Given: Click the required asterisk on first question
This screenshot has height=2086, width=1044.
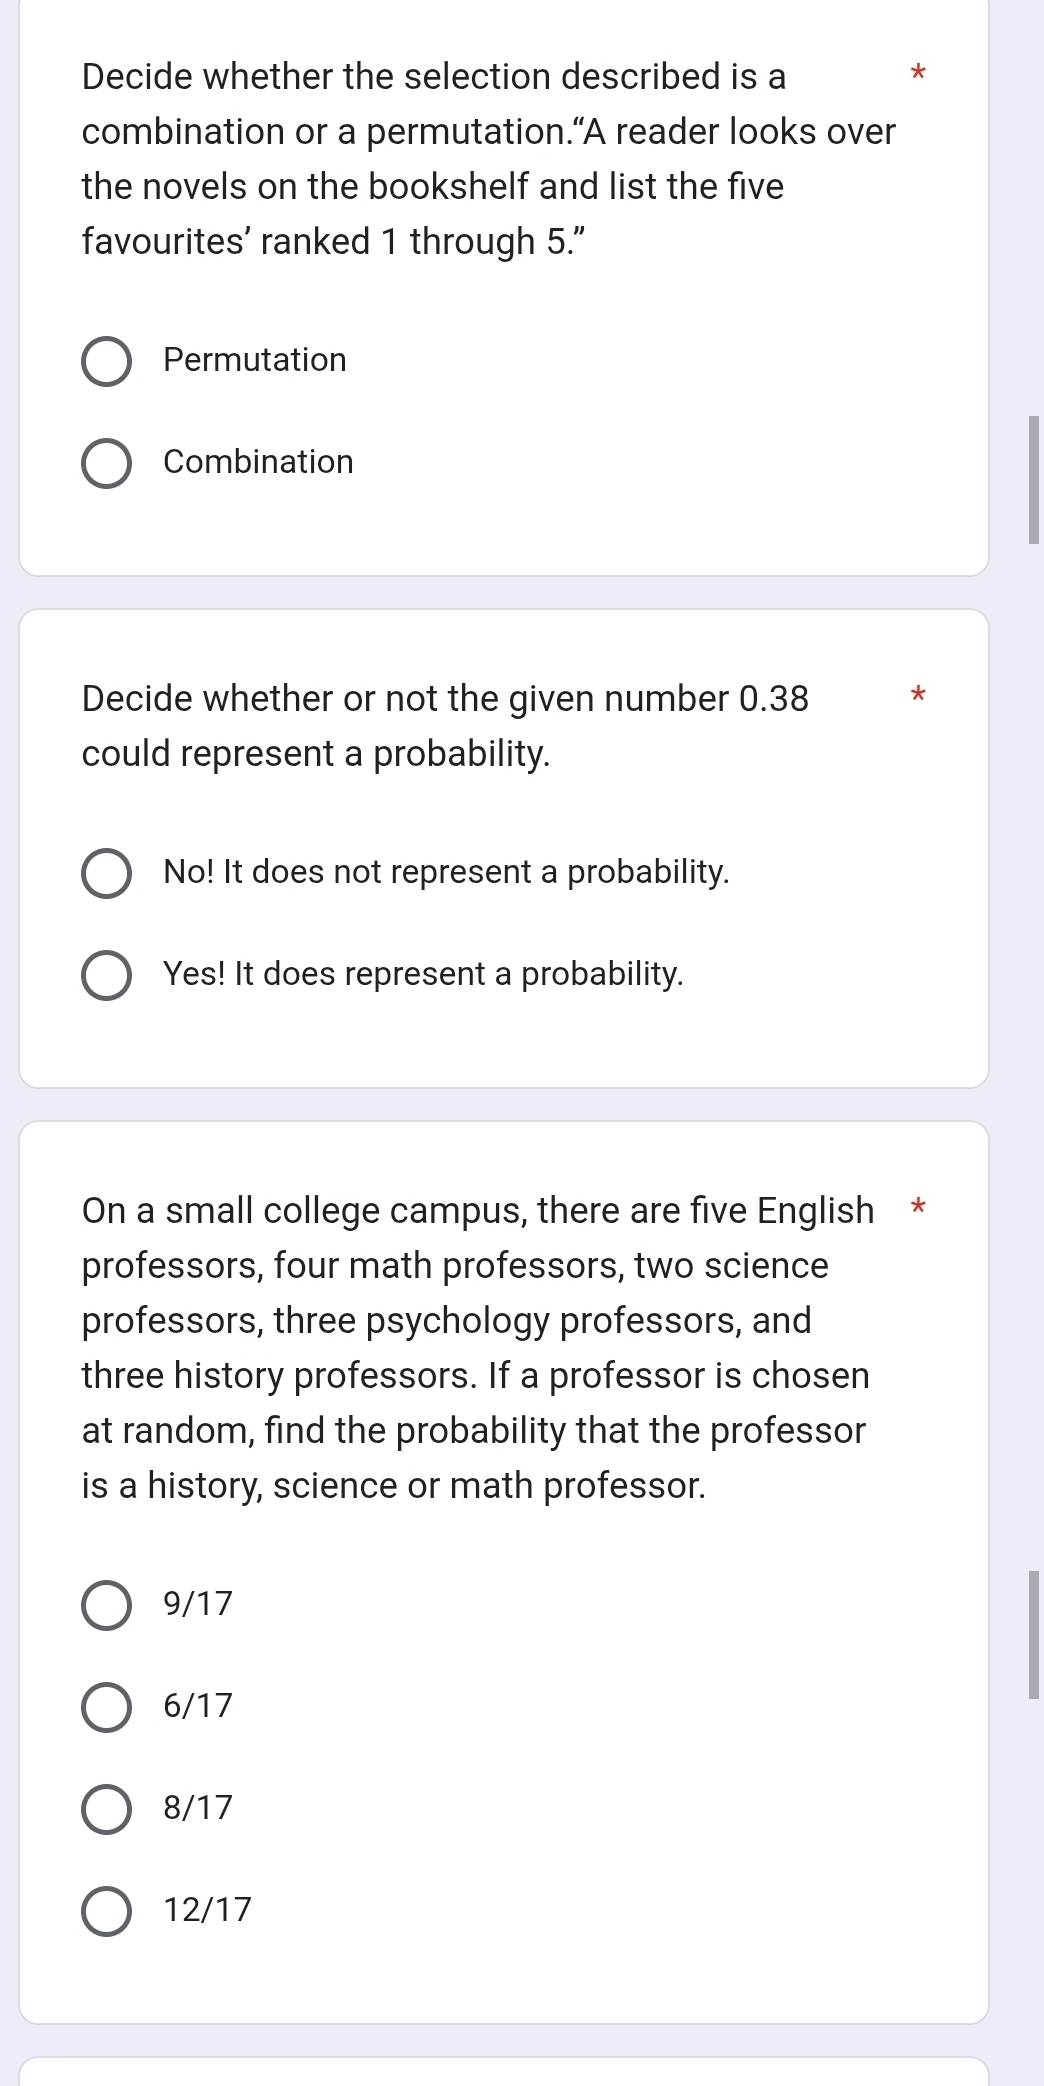Looking at the screenshot, I should [x=920, y=72].
